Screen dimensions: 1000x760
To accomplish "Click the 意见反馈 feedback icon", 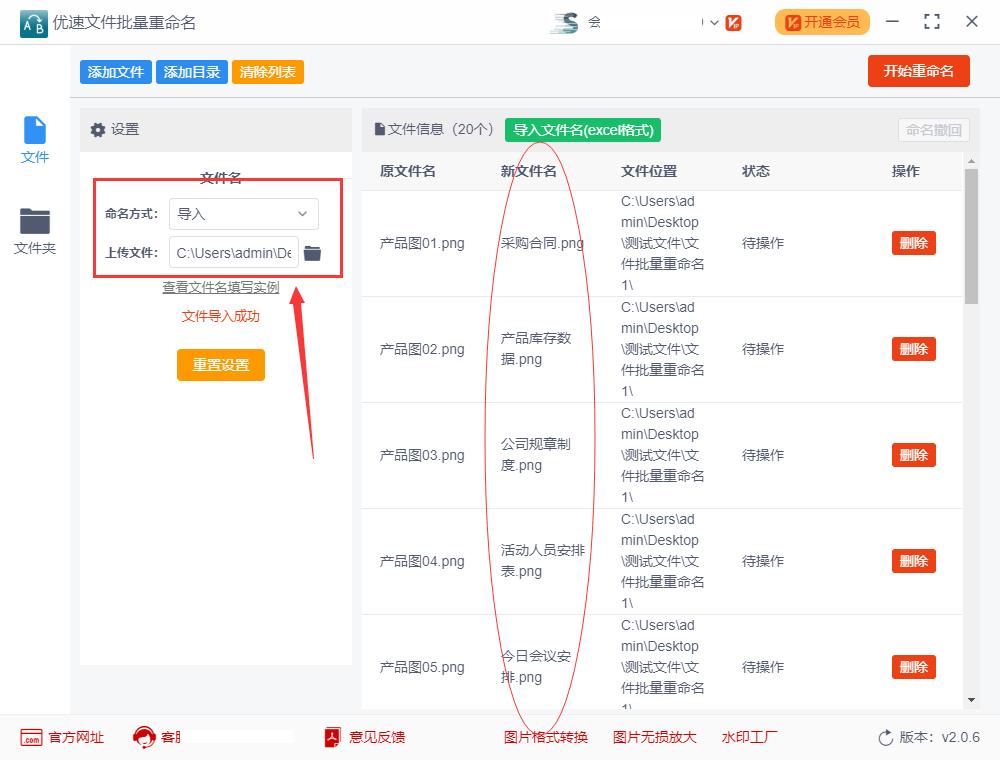I will pos(331,737).
